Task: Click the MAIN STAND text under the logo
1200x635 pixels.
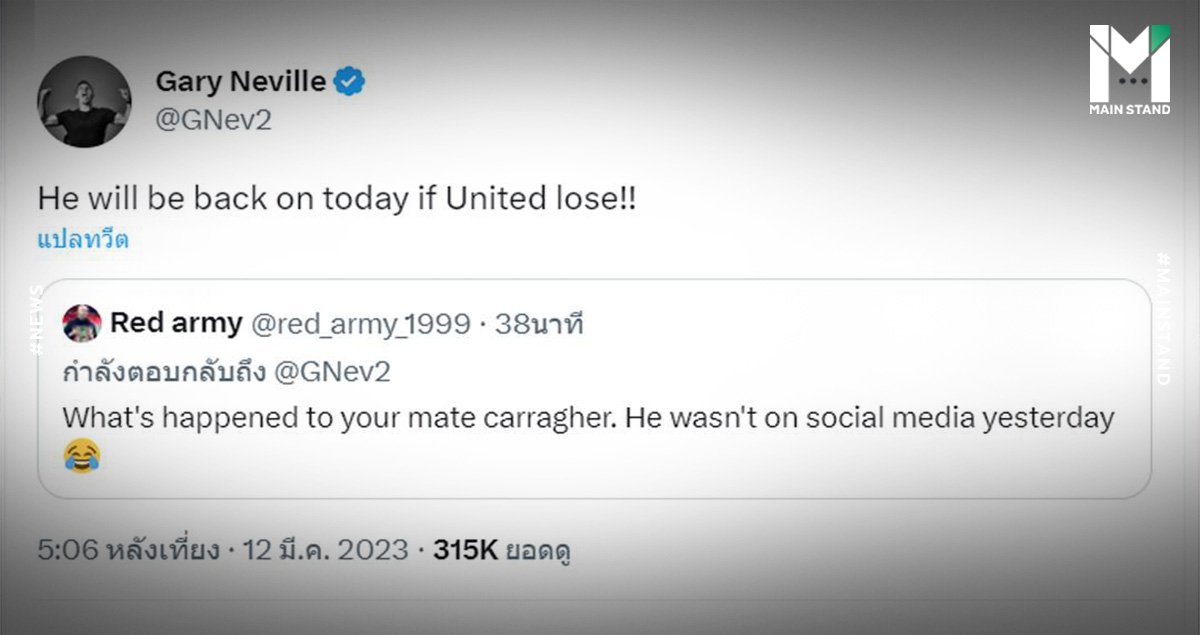Action: 1129,109
